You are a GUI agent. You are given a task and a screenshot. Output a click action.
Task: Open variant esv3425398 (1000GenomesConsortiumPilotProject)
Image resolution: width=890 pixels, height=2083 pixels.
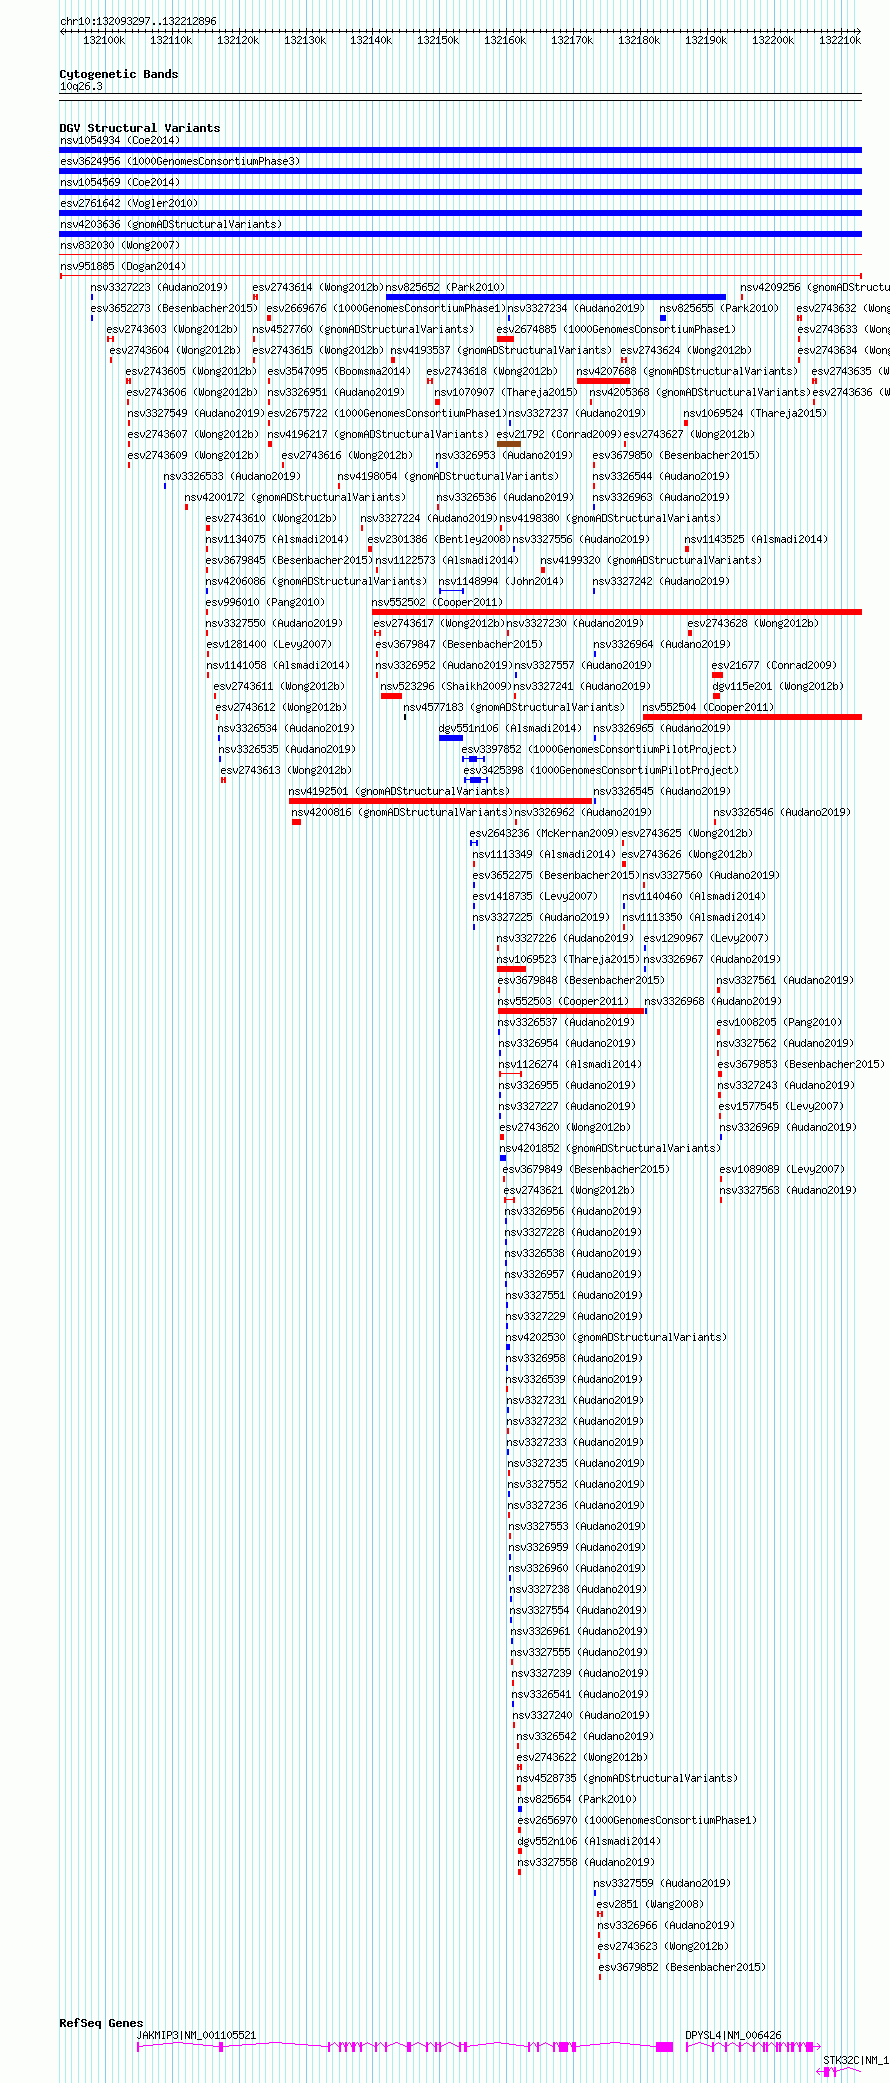pyautogui.click(x=601, y=770)
